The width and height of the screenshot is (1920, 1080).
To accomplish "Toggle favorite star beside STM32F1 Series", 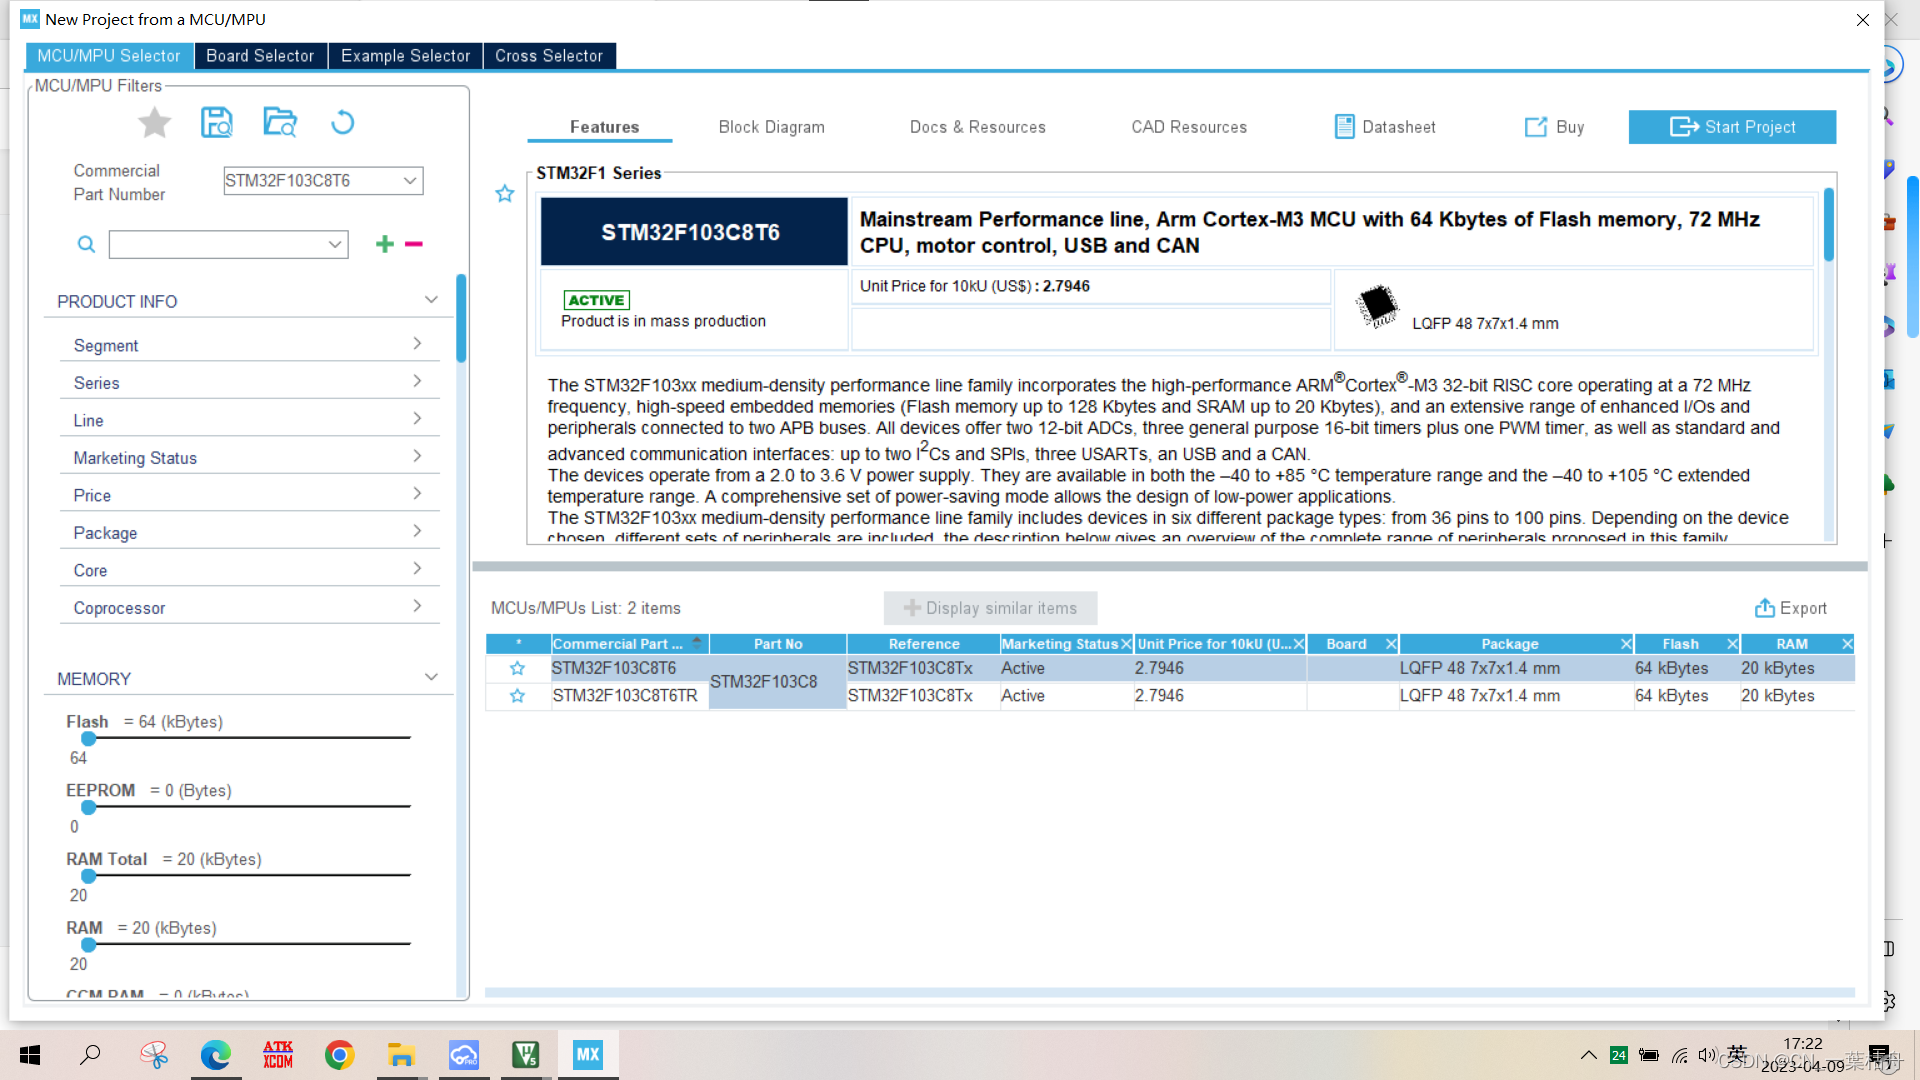I will (505, 193).
